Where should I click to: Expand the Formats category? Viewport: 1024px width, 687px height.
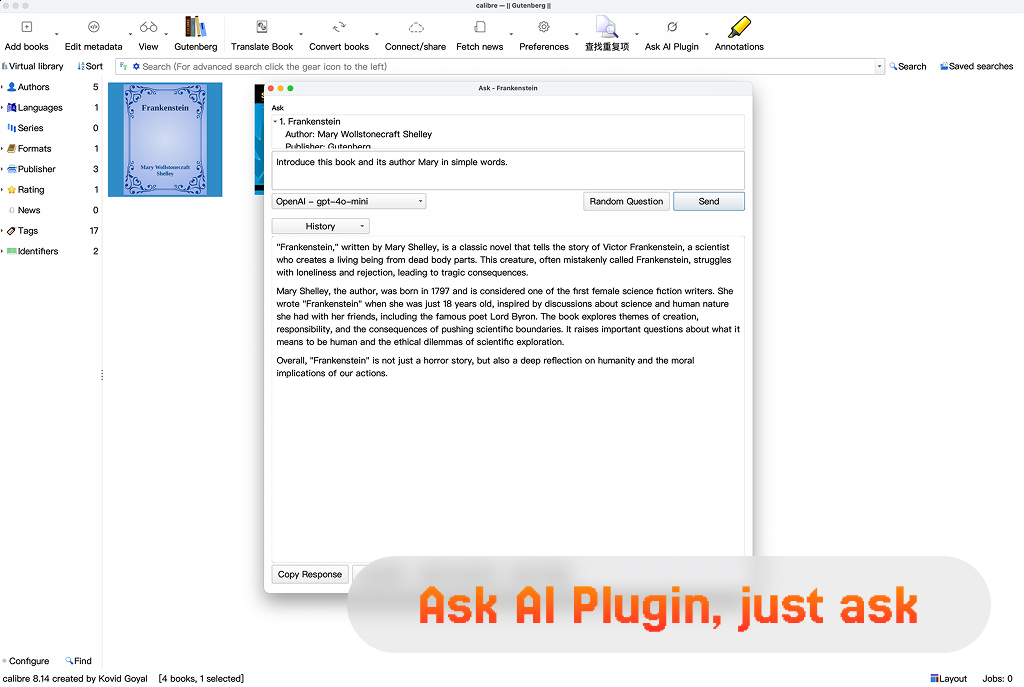click(x=3, y=149)
